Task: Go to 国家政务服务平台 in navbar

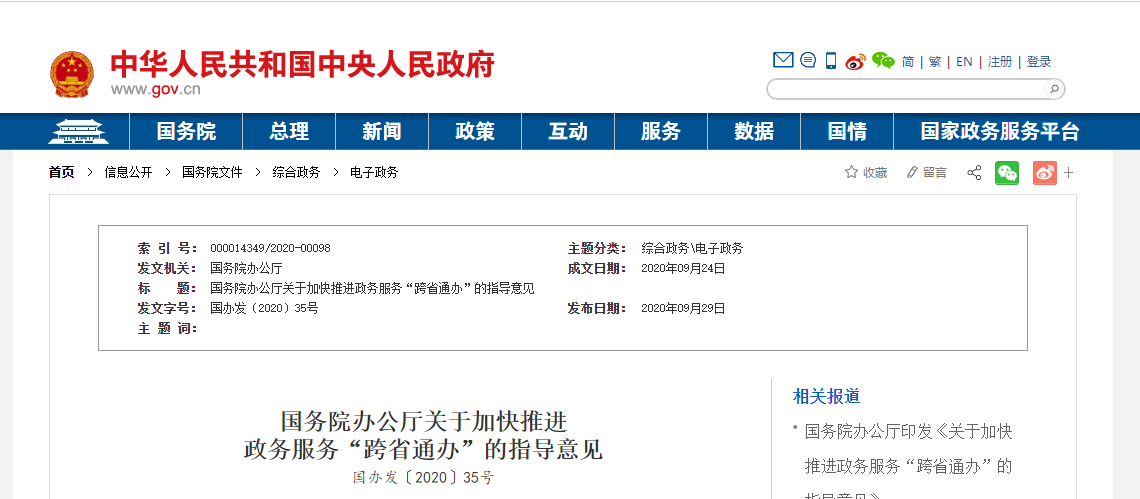Action: tap(1000, 131)
